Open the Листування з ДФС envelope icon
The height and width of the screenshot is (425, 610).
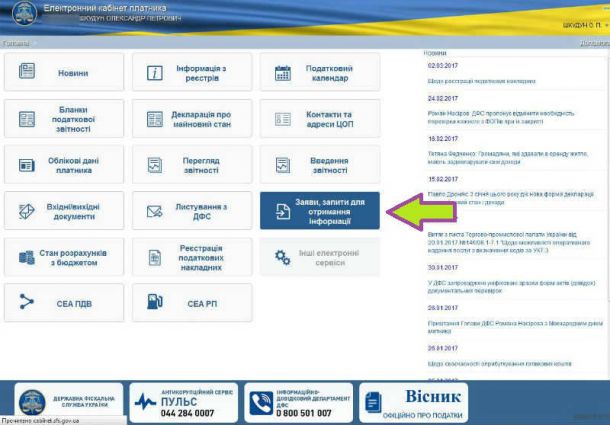(x=154, y=211)
